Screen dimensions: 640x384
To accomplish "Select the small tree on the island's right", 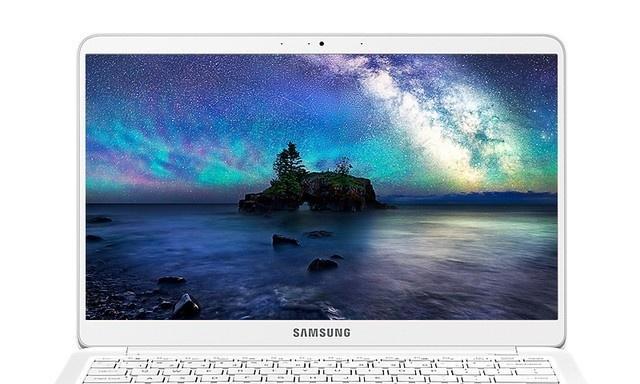I will [343, 166].
